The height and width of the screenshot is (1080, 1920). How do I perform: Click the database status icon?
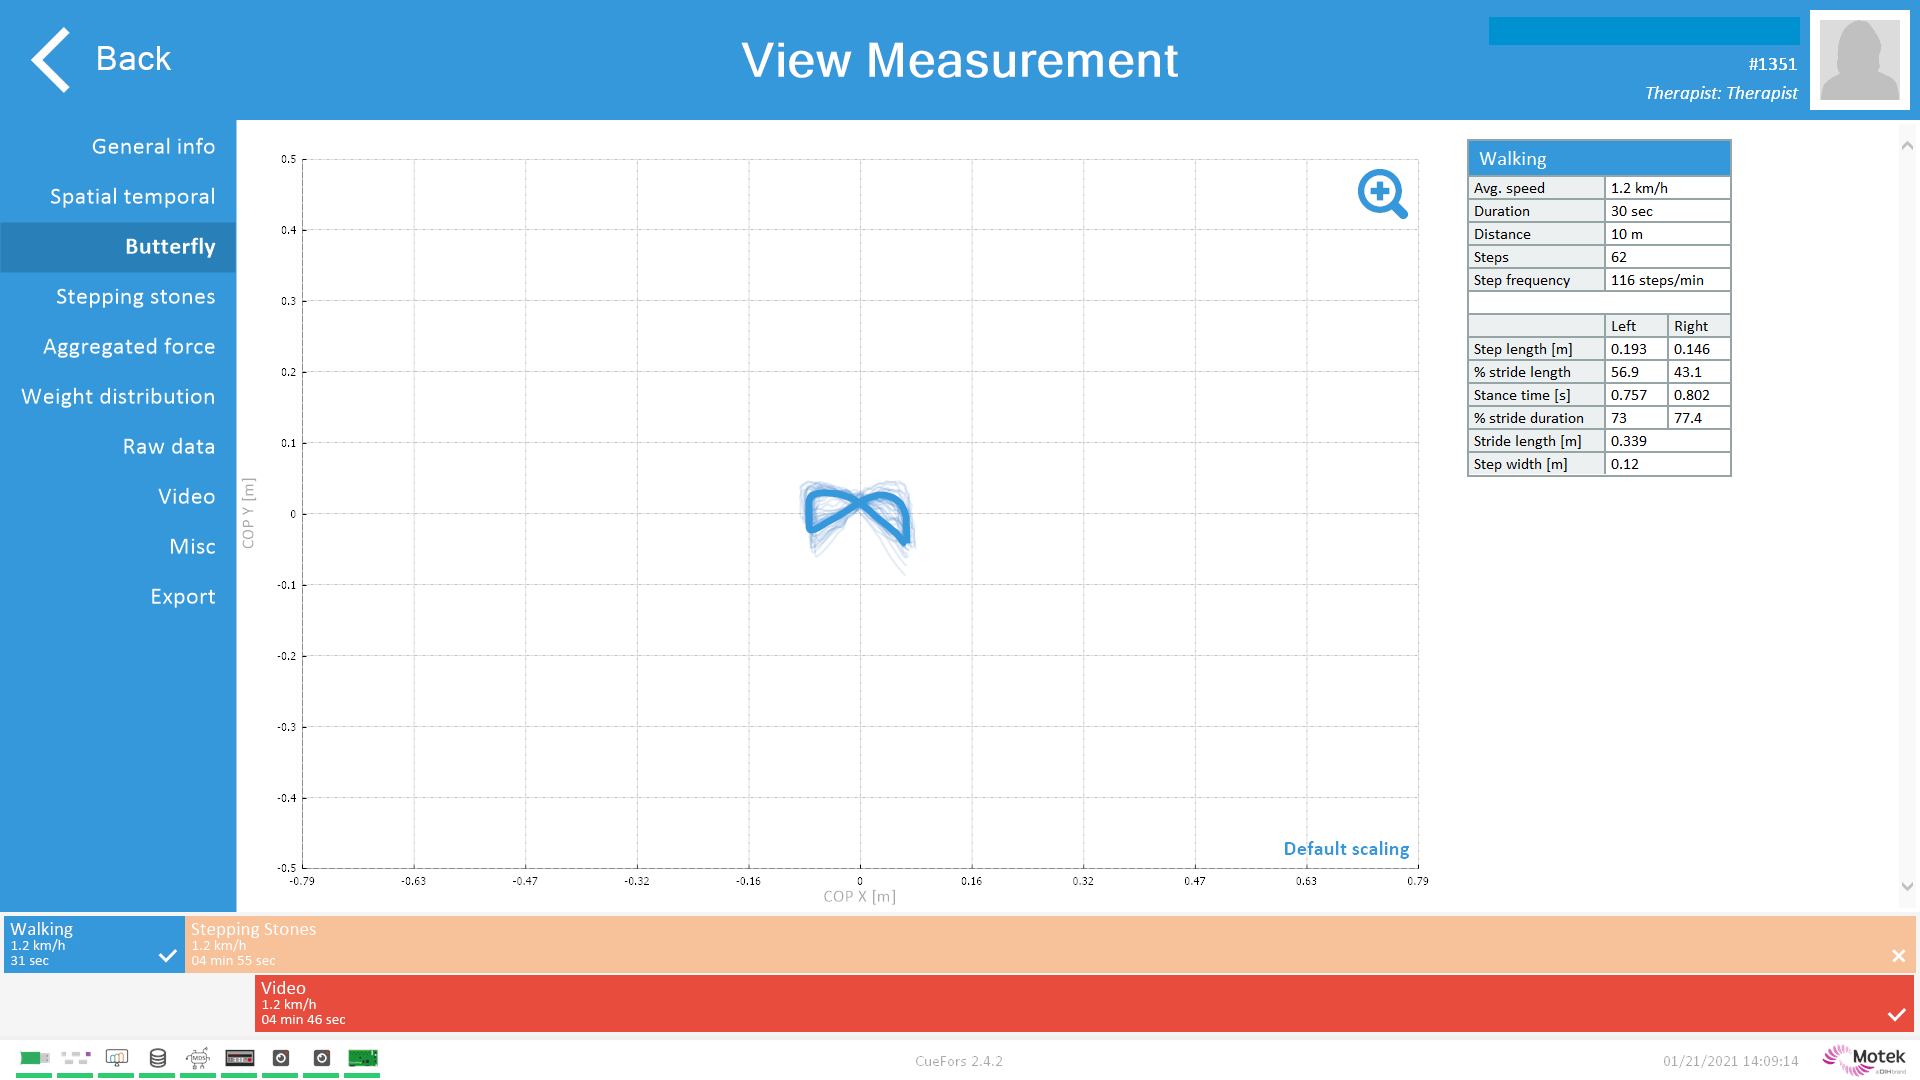158,1058
